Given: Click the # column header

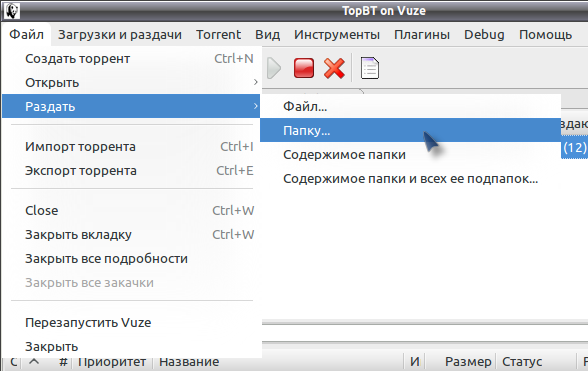Looking at the screenshot, I should (63, 362).
